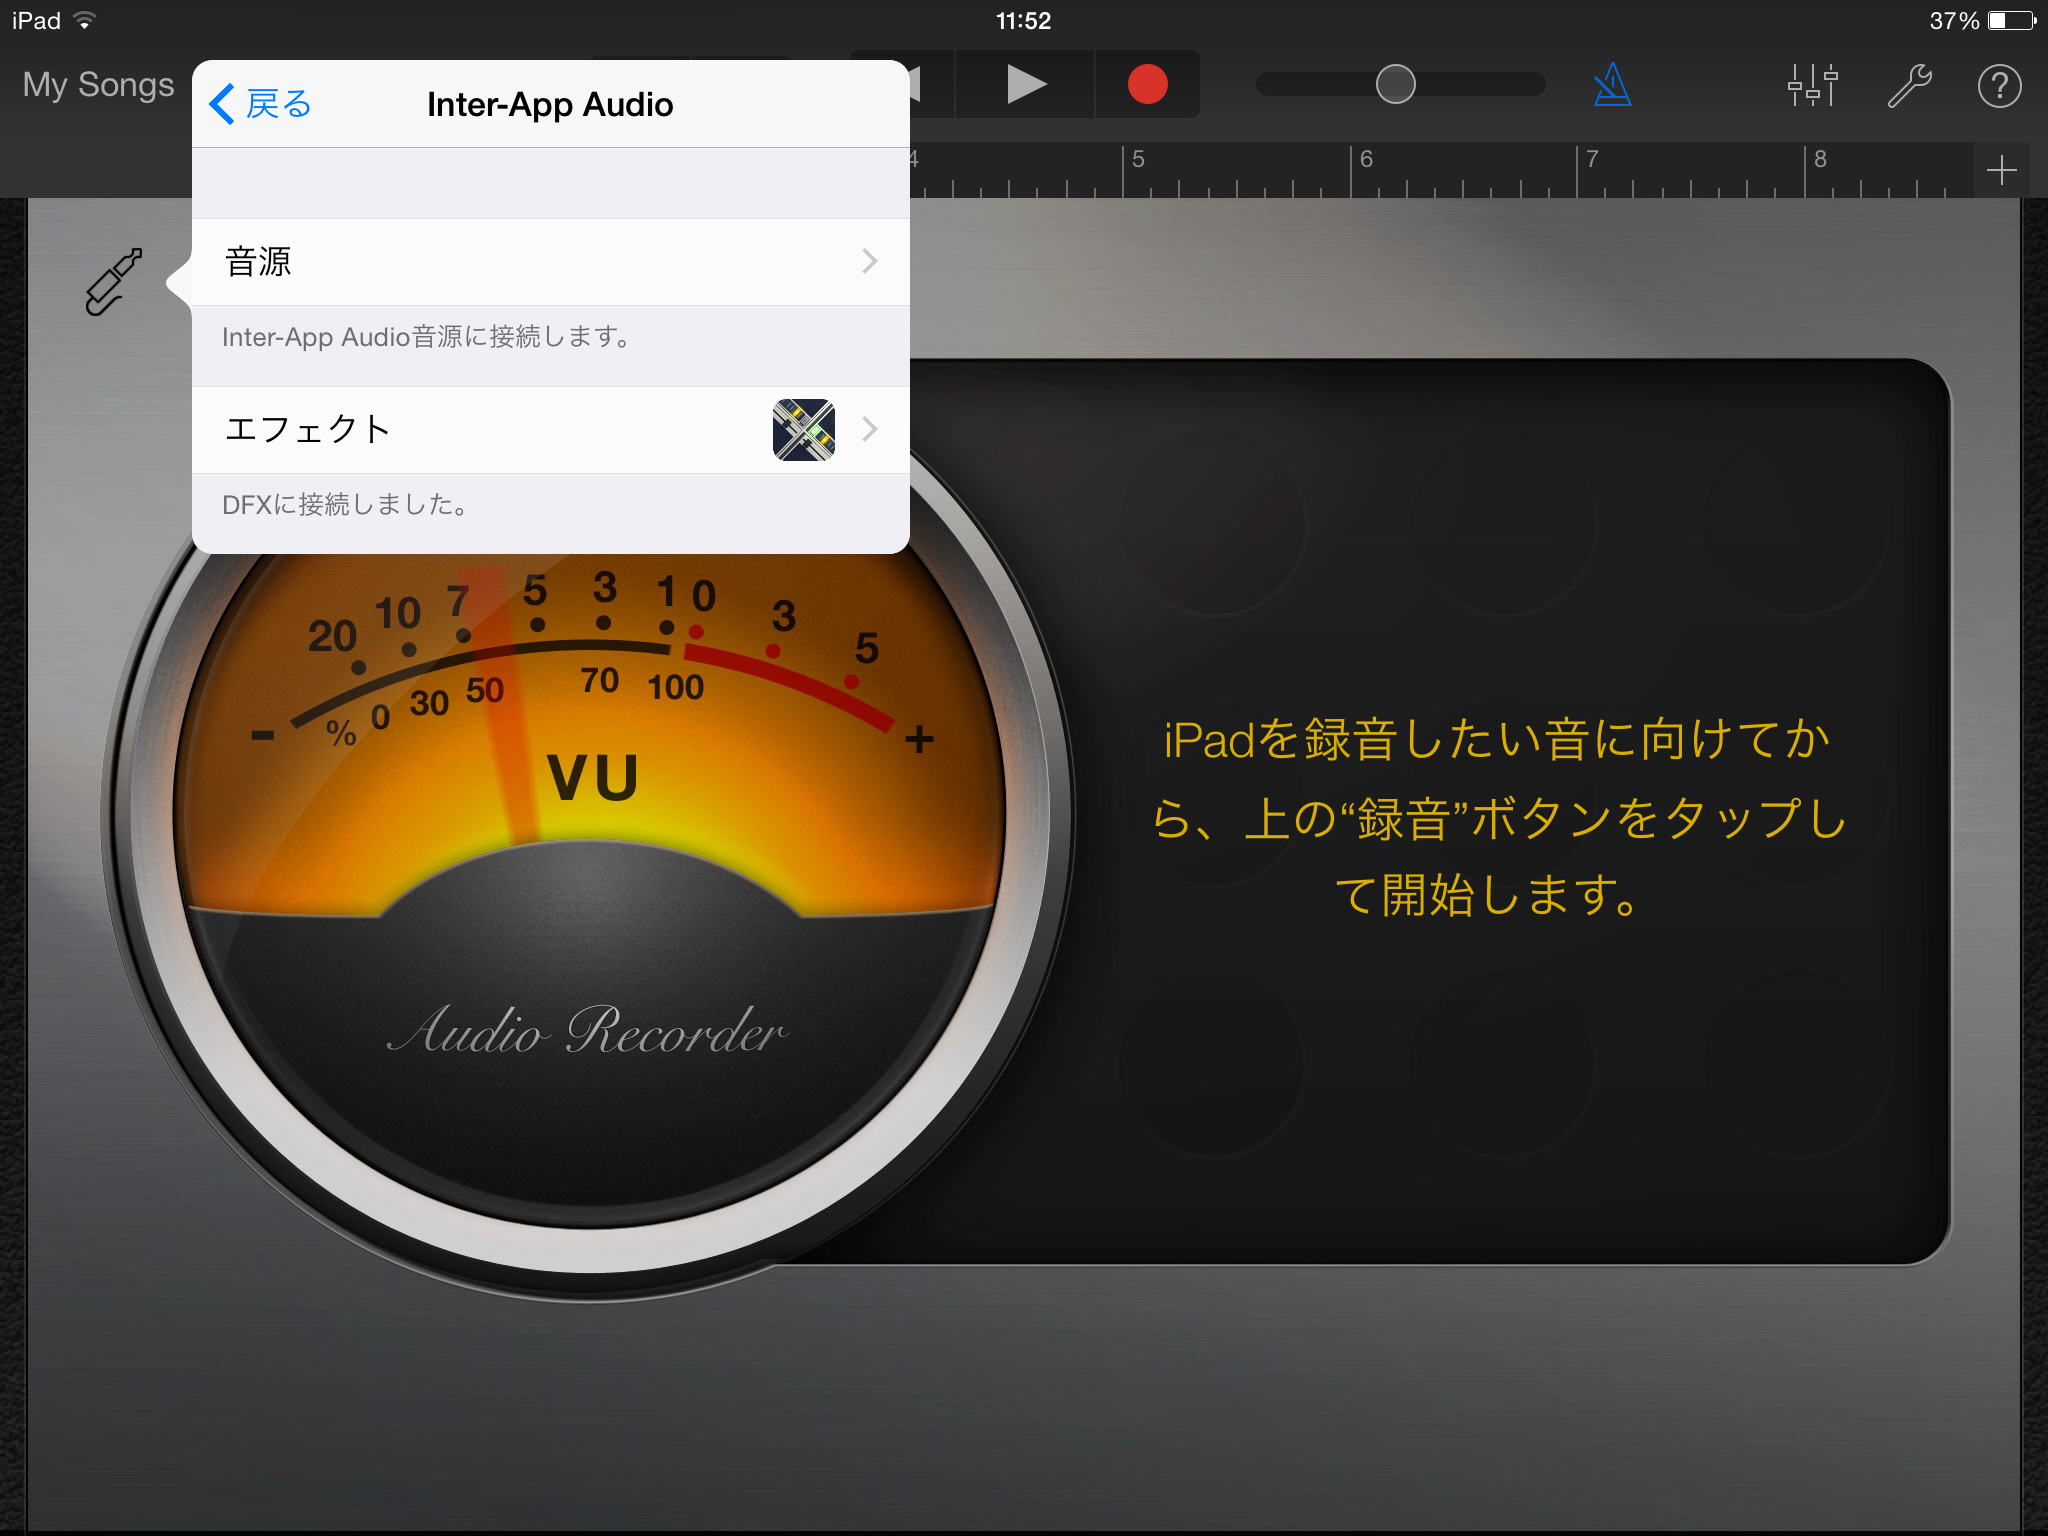Tap the Inter-App Audio popover title
The height and width of the screenshot is (1536, 2048).
550,105
